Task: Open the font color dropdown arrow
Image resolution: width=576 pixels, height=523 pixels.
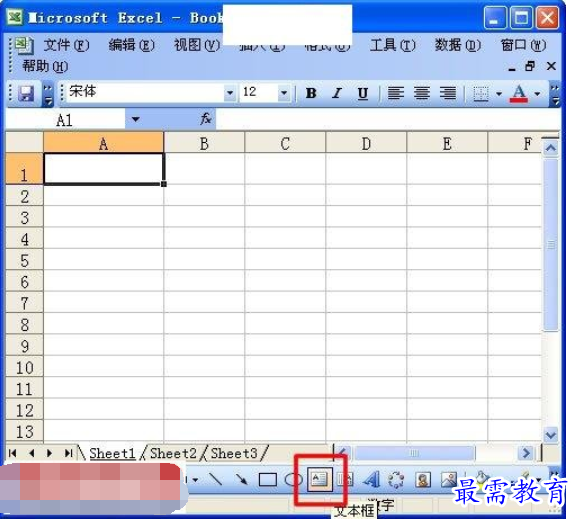Action: tap(537, 94)
